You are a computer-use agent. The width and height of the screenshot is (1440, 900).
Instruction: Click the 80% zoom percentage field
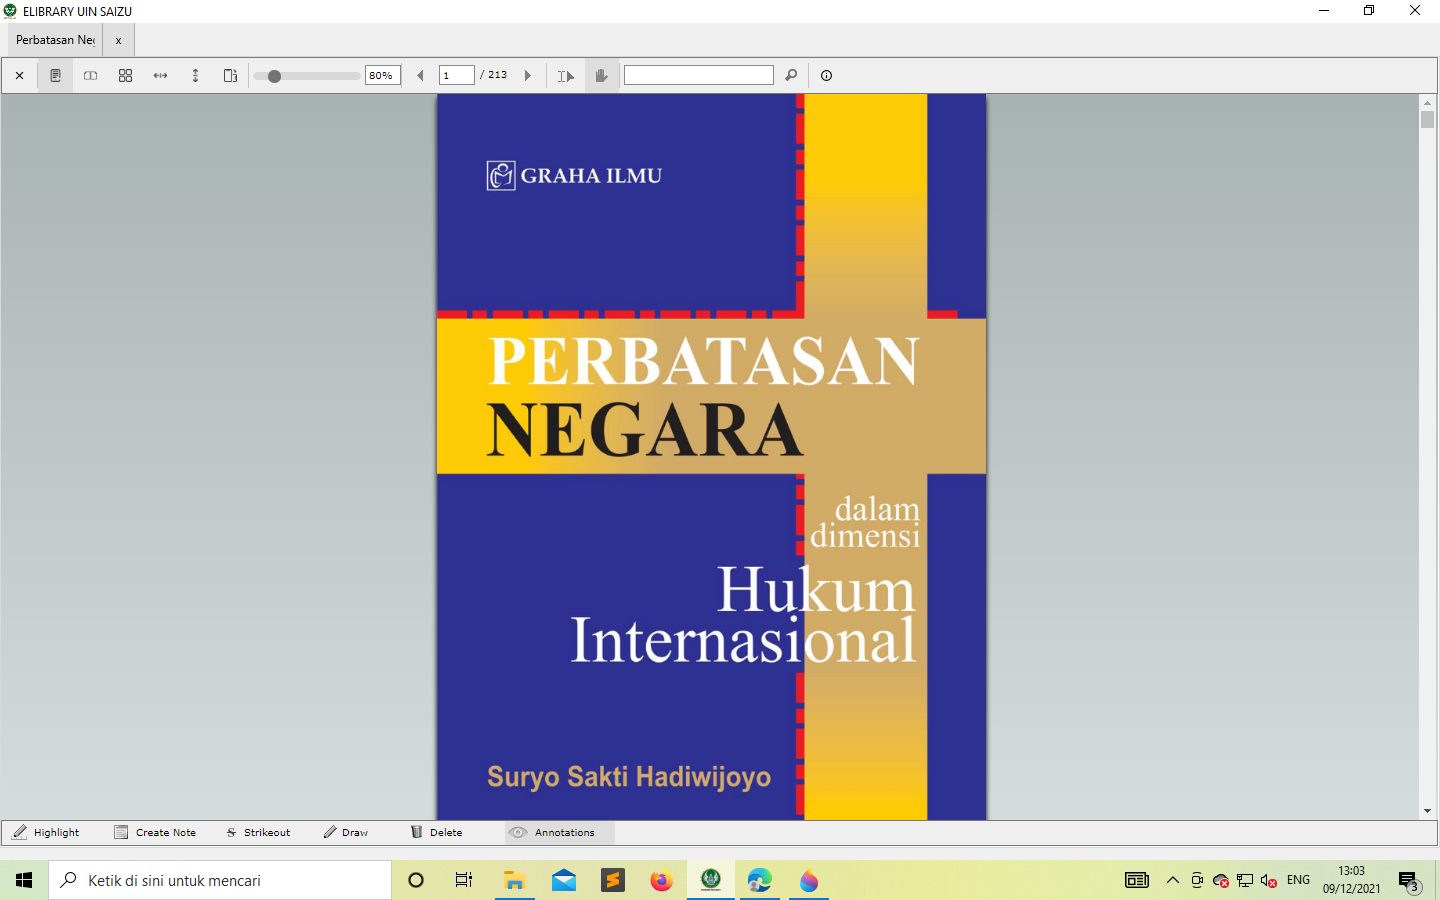(x=383, y=76)
